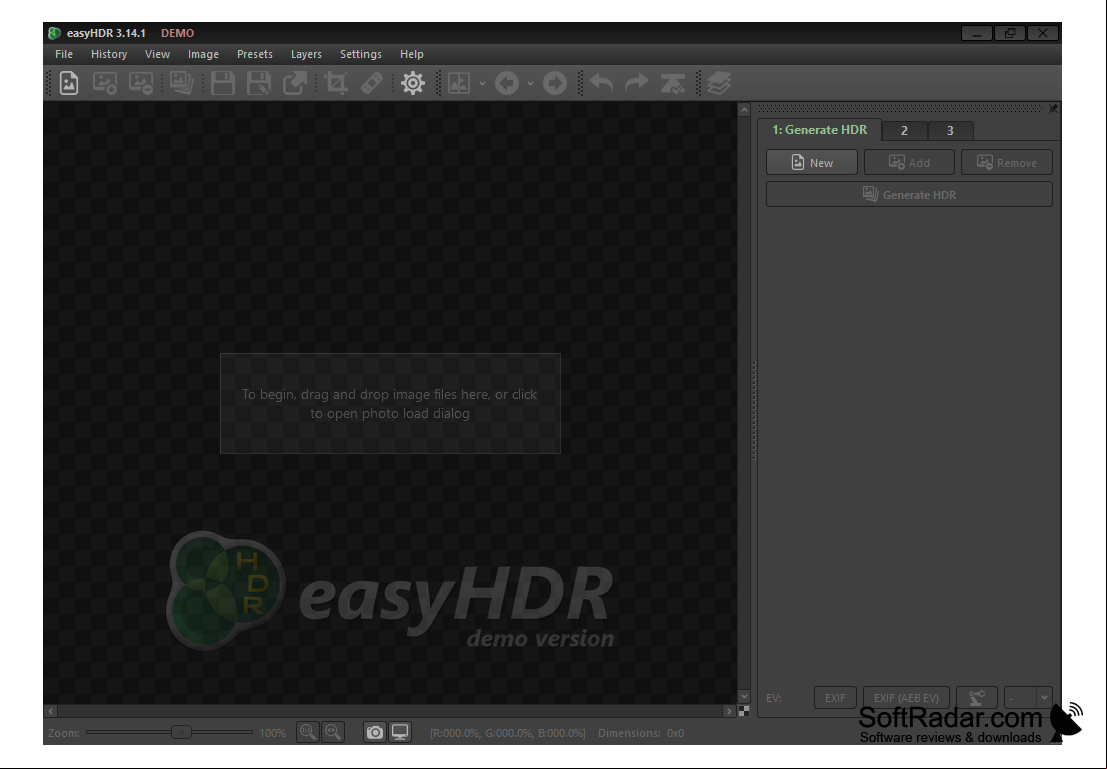The image size is (1107, 769).
Task: Click drag-and-drop box to open photo dialog
Action: pos(390,404)
